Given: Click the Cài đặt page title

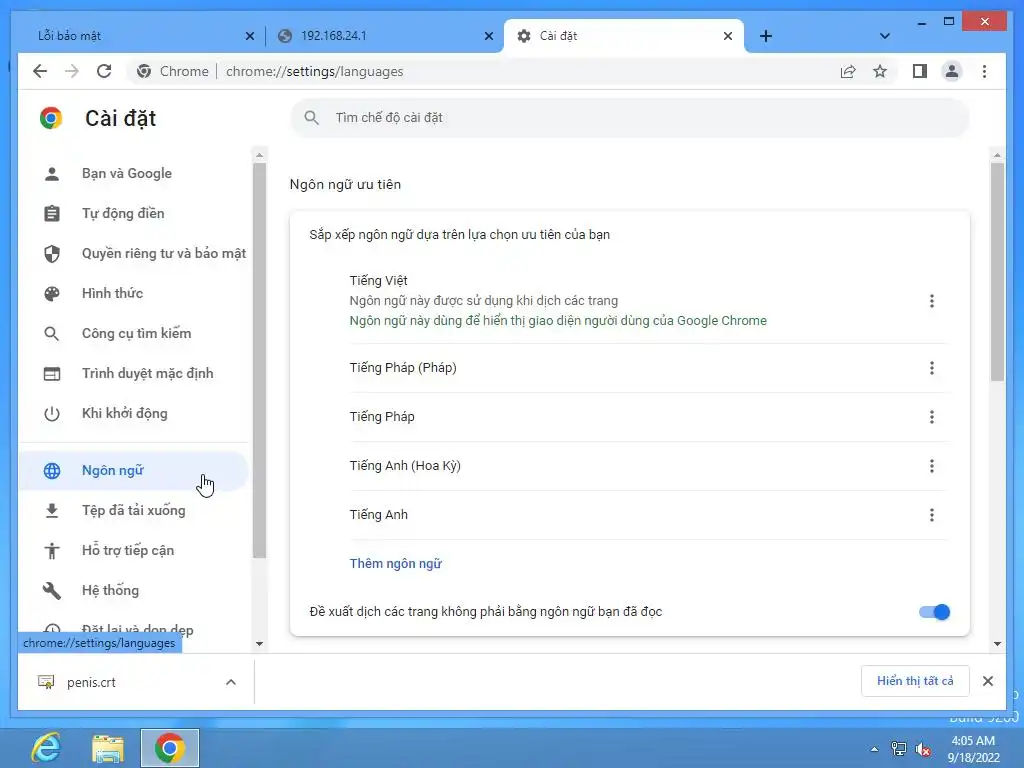Looking at the screenshot, I should (x=121, y=118).
